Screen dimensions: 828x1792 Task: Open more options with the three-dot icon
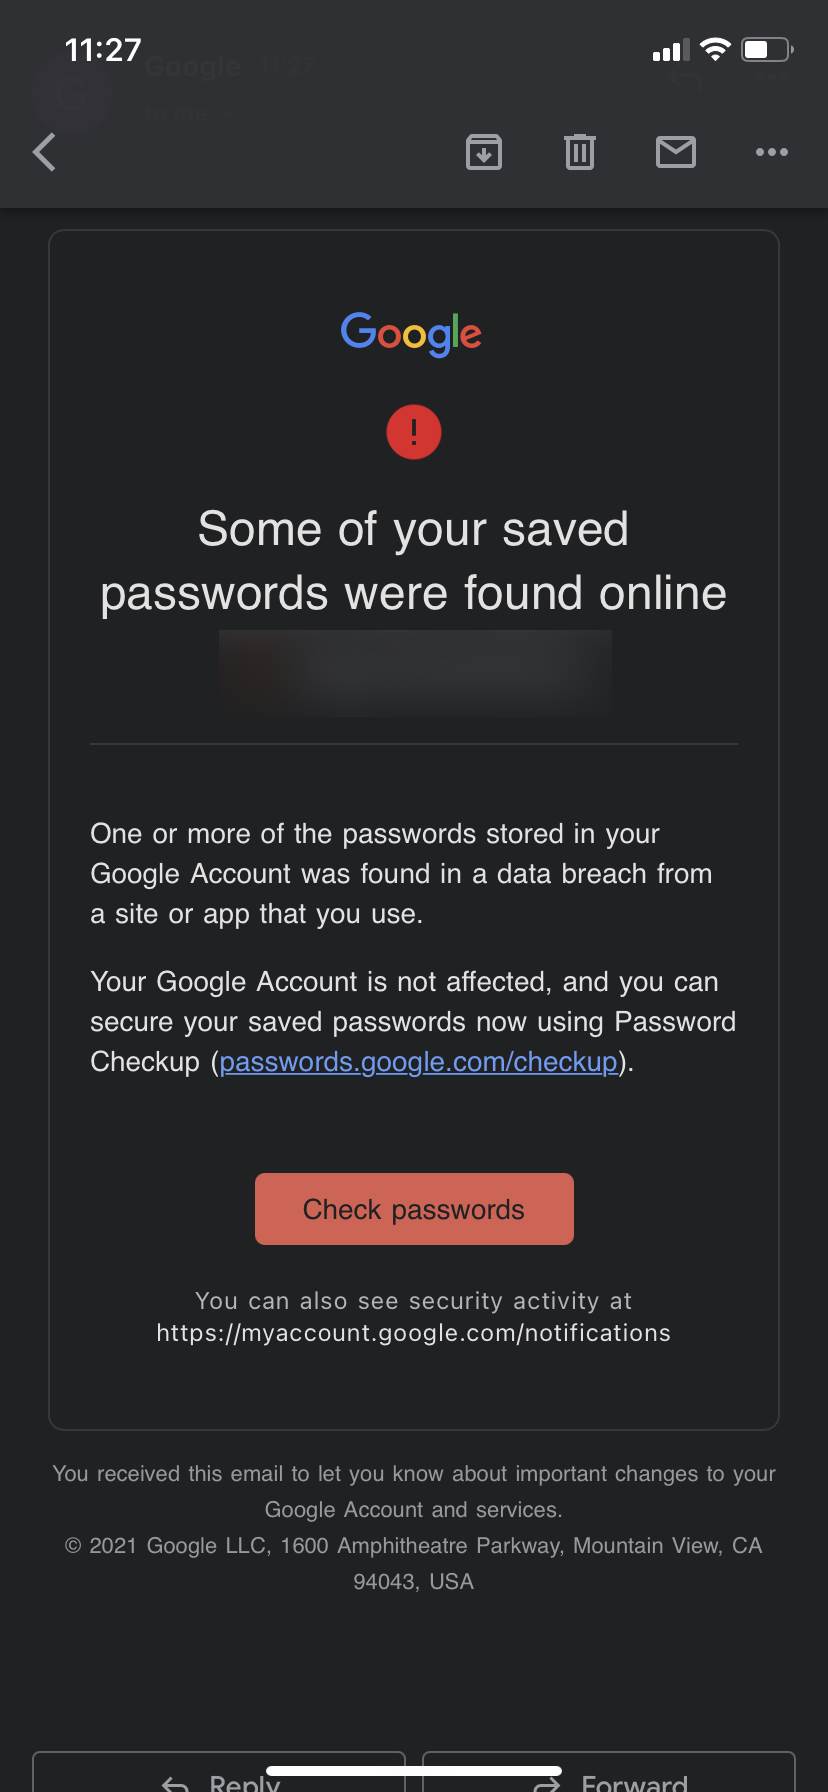click(x=771, y=152)
